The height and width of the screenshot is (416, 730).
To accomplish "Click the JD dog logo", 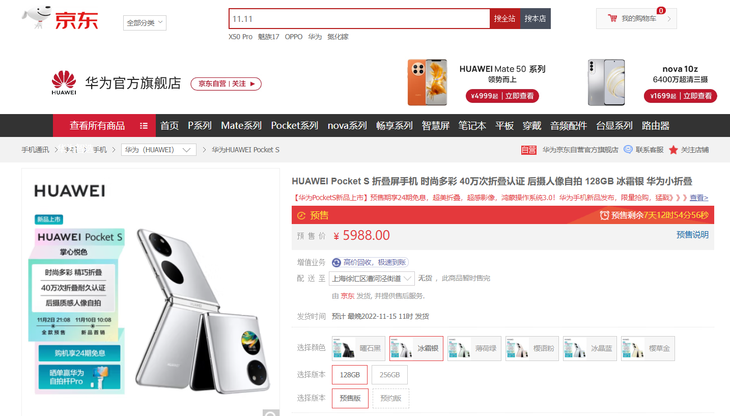I will [36, 17].
